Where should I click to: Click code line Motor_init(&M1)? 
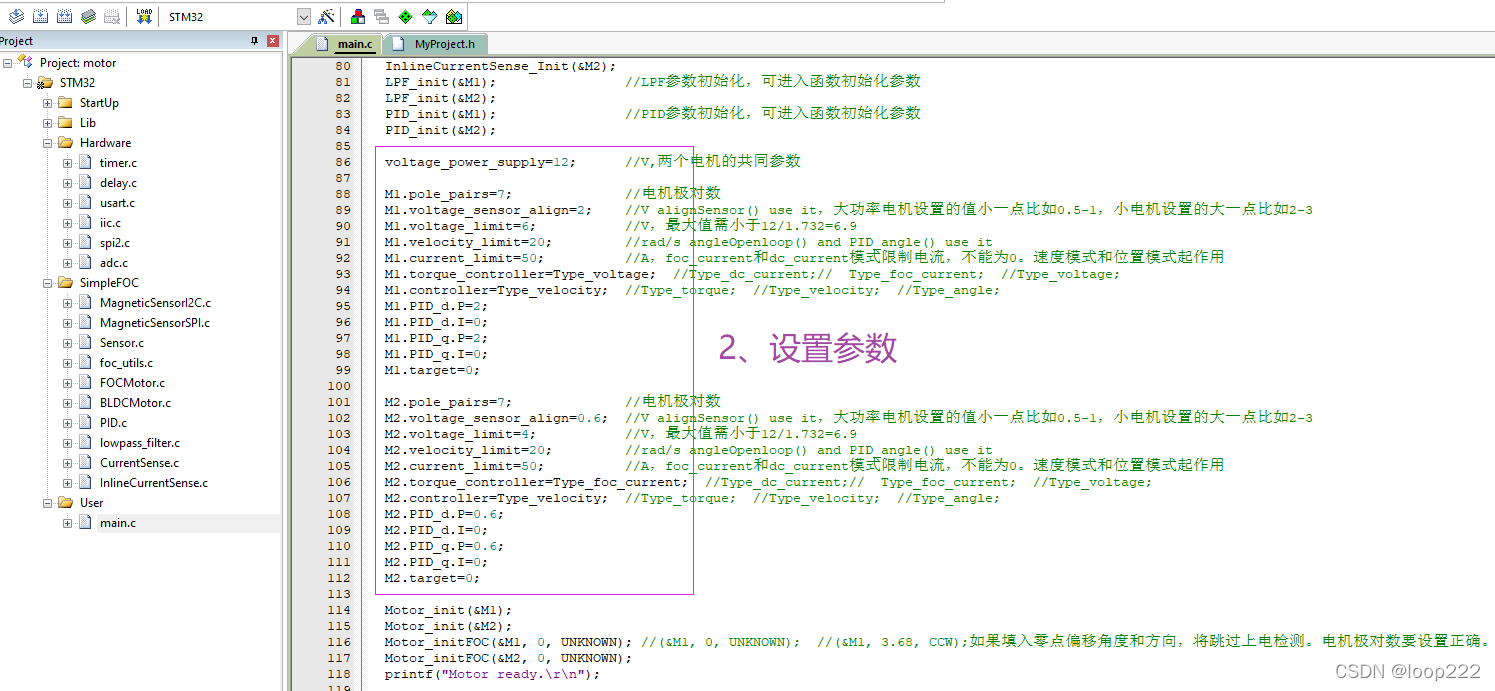coord(448,610)
